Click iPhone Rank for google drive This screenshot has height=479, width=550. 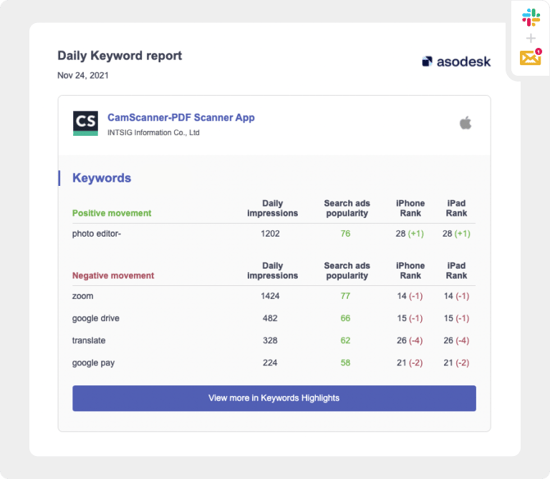click(410, 318)
